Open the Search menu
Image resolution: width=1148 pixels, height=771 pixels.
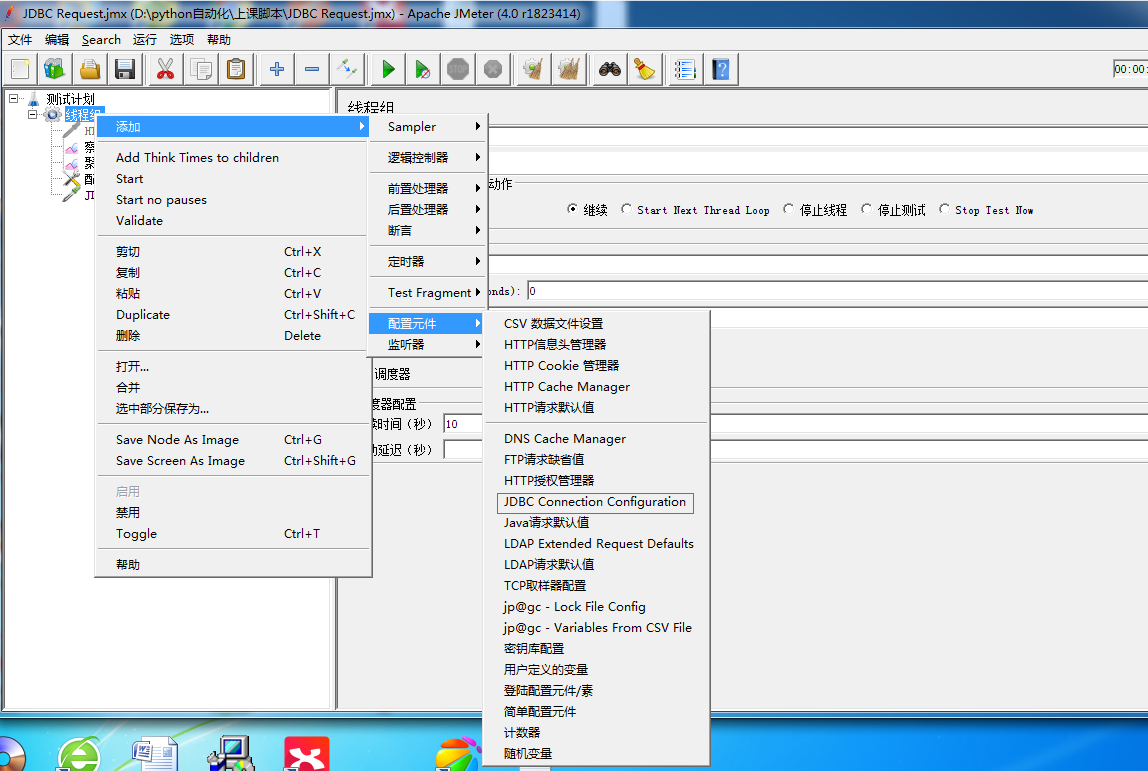[x=101, y=40]
